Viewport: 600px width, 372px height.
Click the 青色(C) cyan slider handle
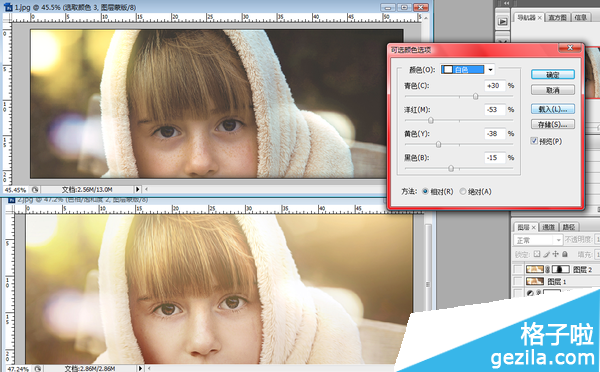475,96
